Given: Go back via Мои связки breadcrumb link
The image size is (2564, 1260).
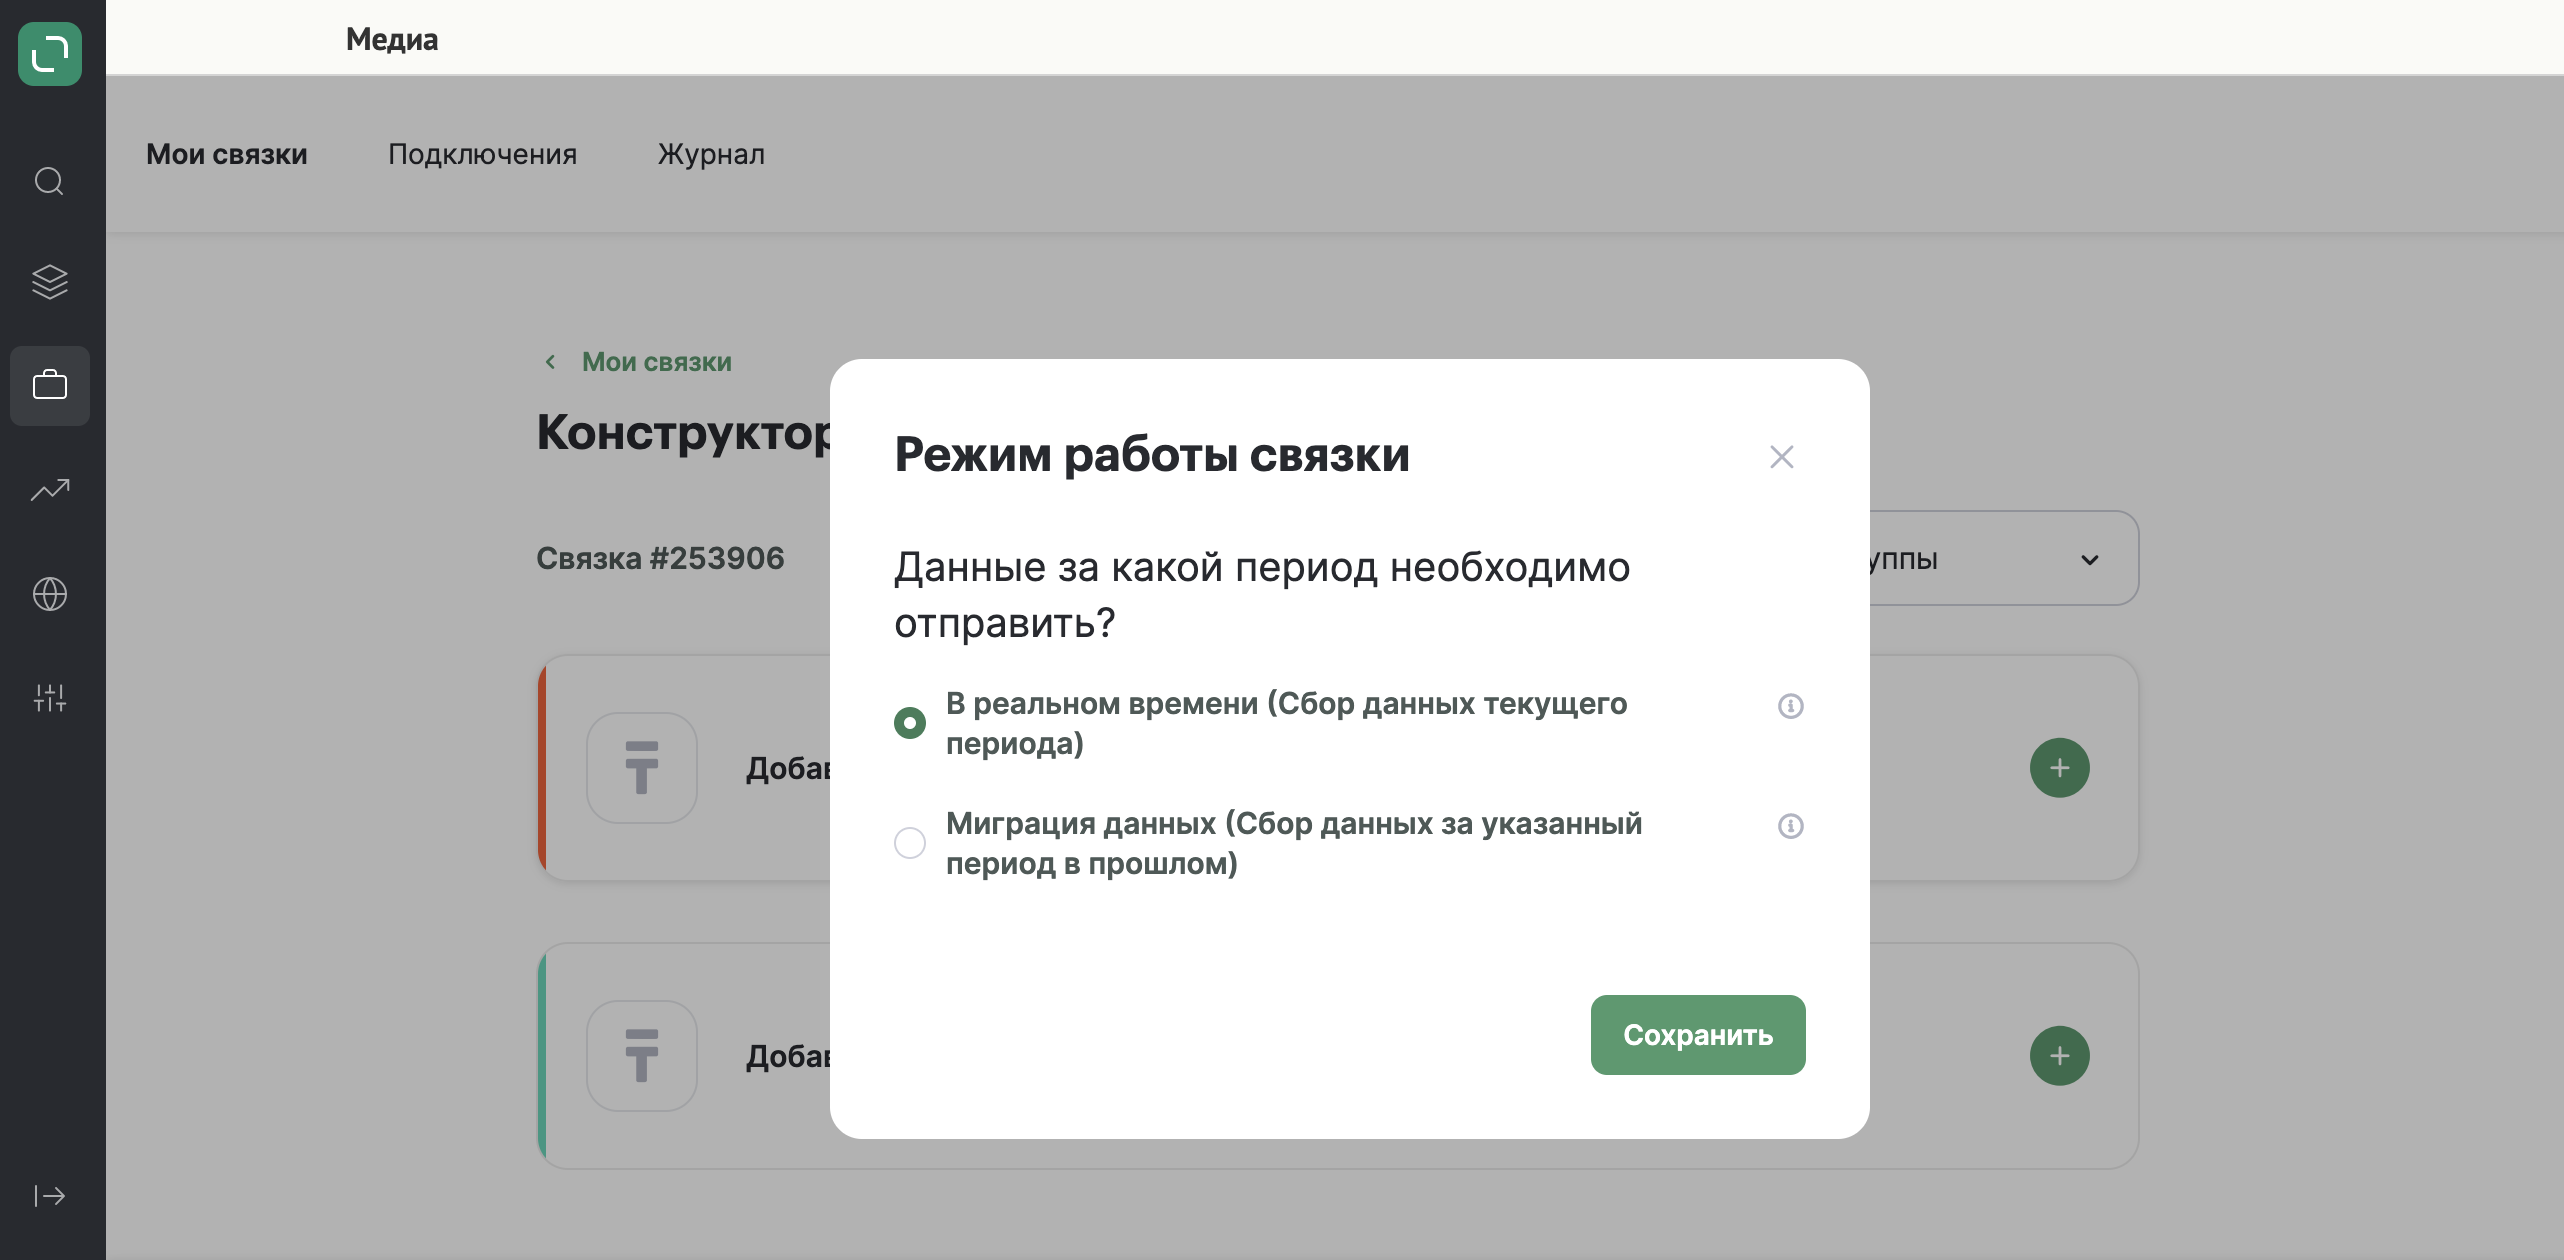Looking at the screenshot, I should pos(657,362).
